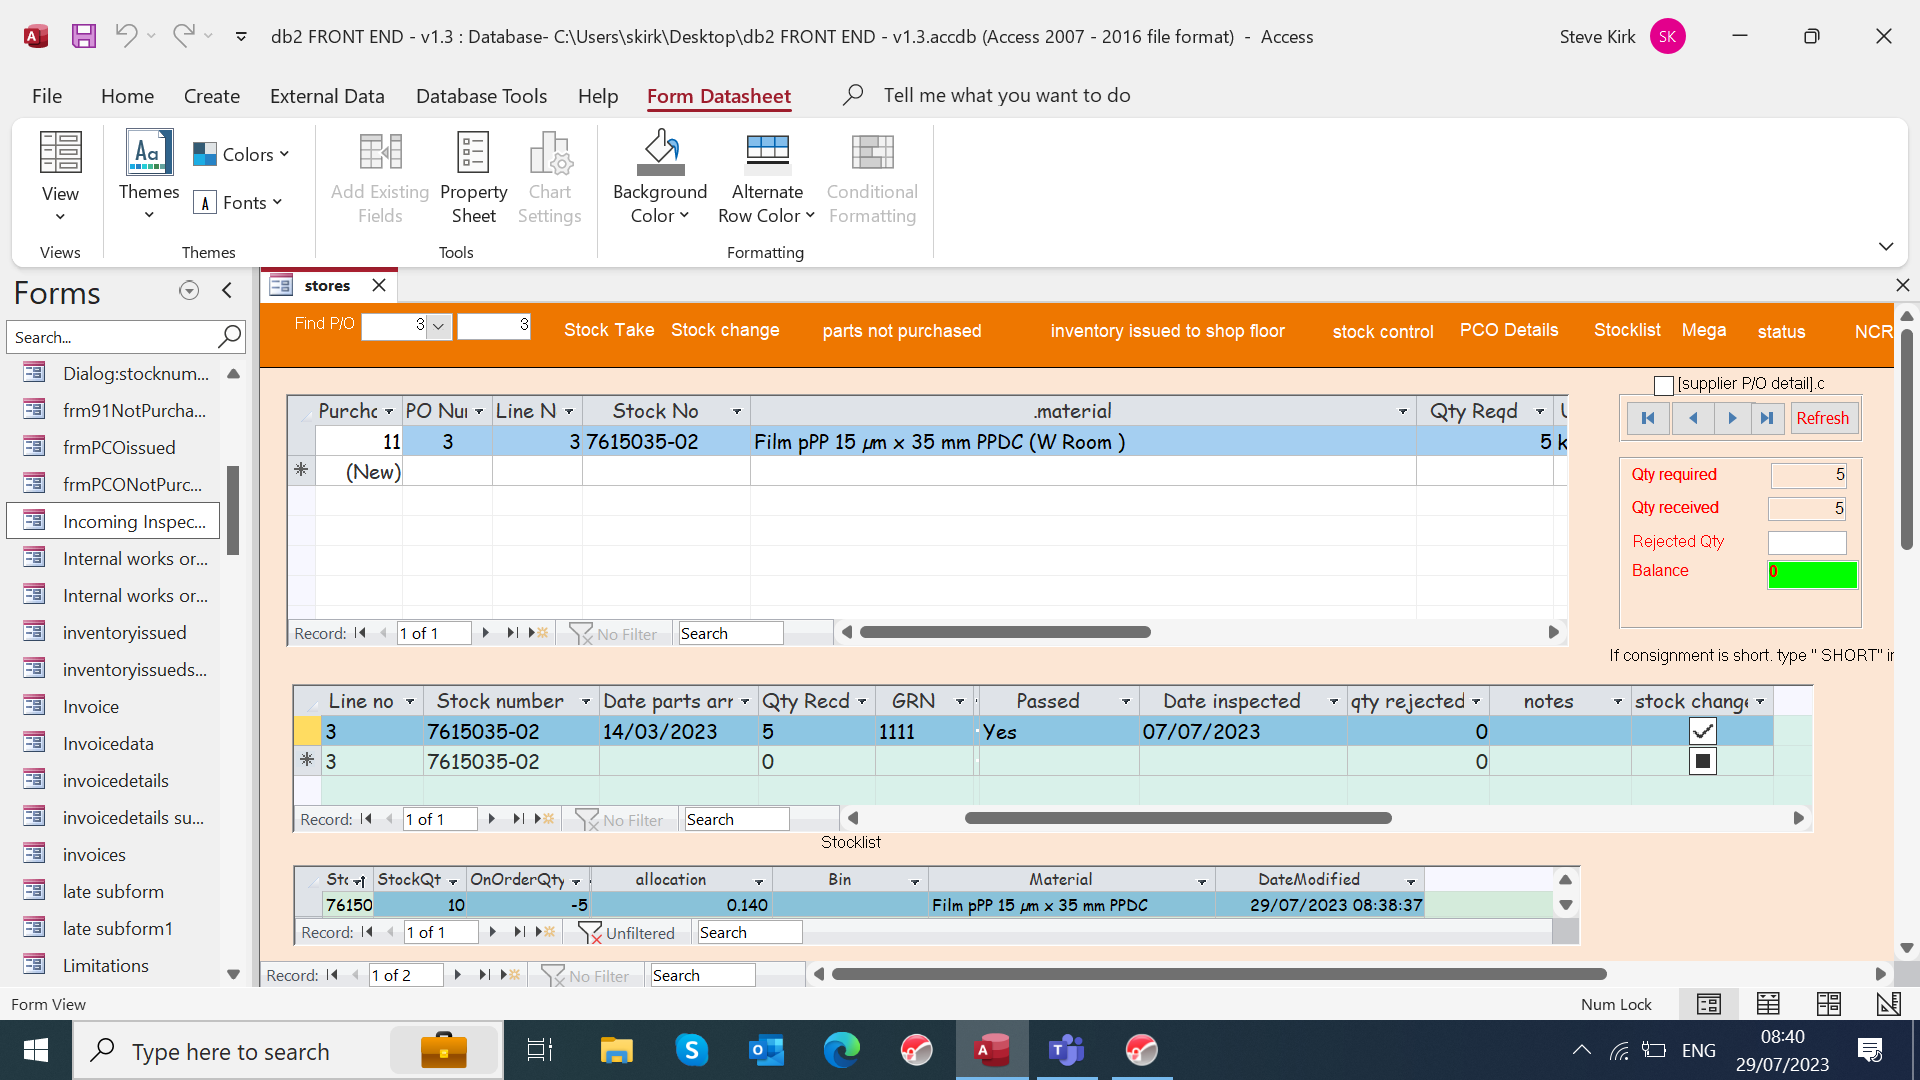Click the green Balance field

click(x=1812, y=574)
